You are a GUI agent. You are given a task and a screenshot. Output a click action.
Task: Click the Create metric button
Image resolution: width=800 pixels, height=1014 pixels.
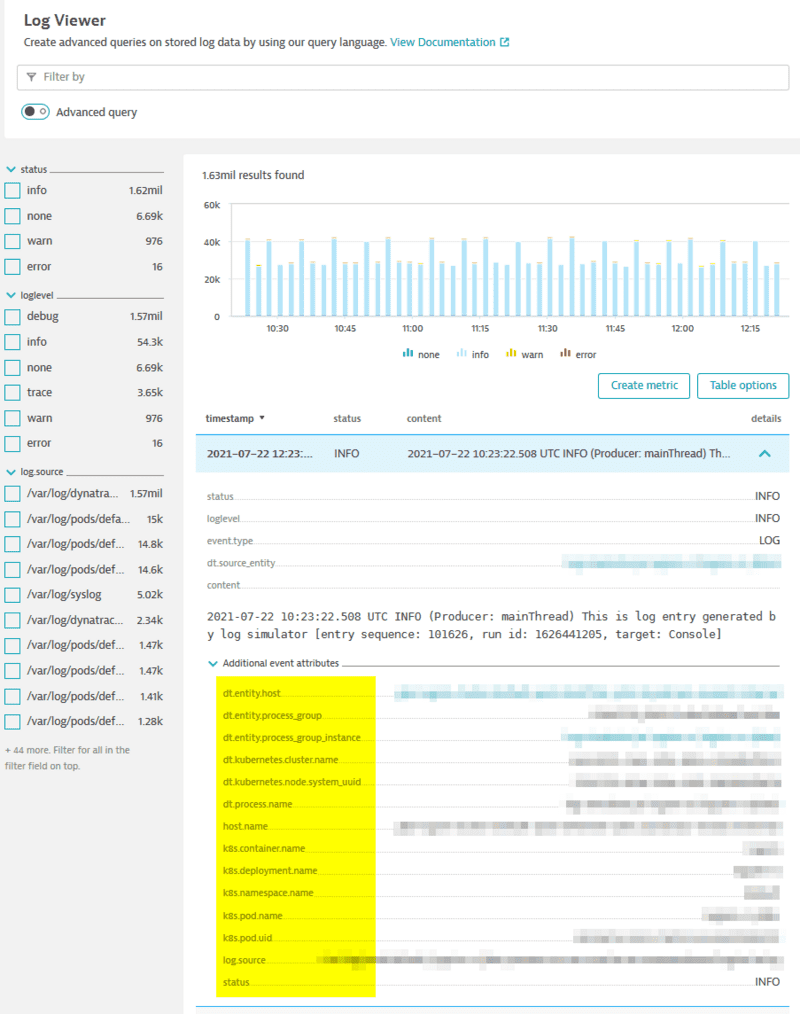(643, 385)
